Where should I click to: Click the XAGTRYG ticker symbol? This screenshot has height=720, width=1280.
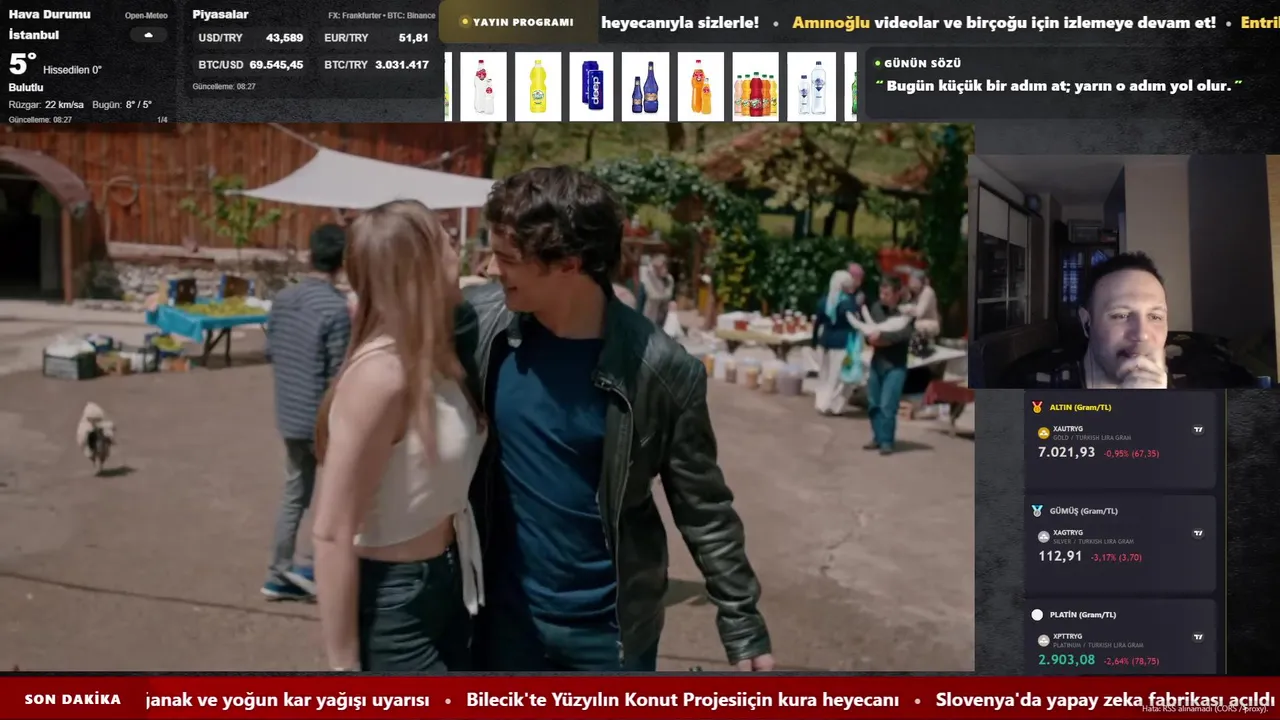(1068, 533)
